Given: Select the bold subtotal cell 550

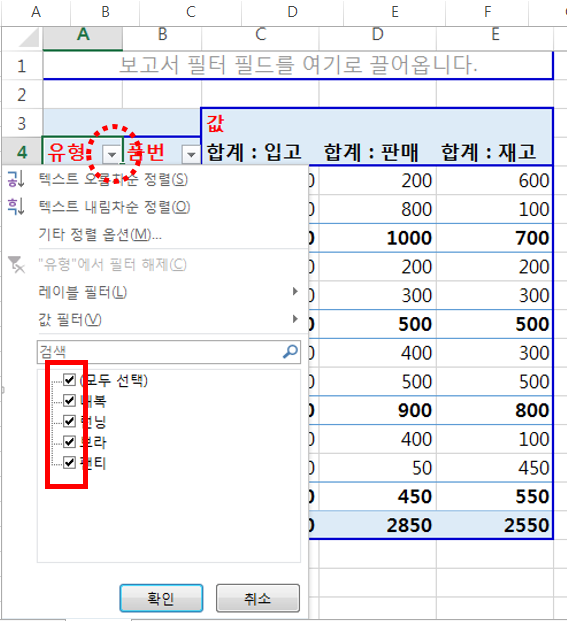Looking at the screenshot, I should 495,497.
